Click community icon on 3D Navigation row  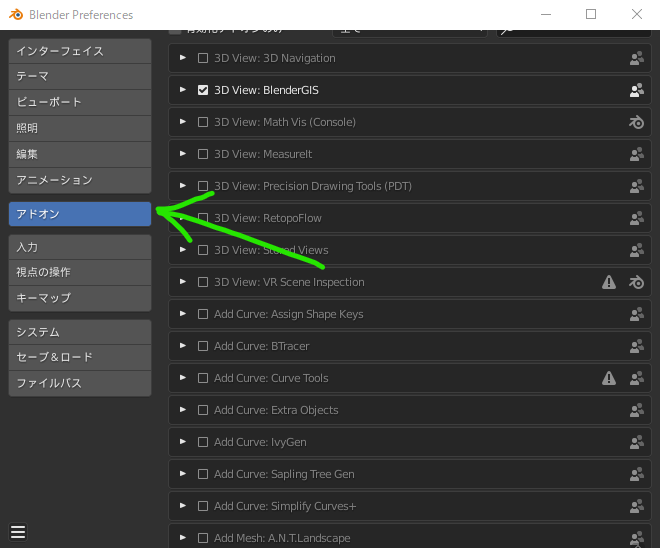coord(636,58)
